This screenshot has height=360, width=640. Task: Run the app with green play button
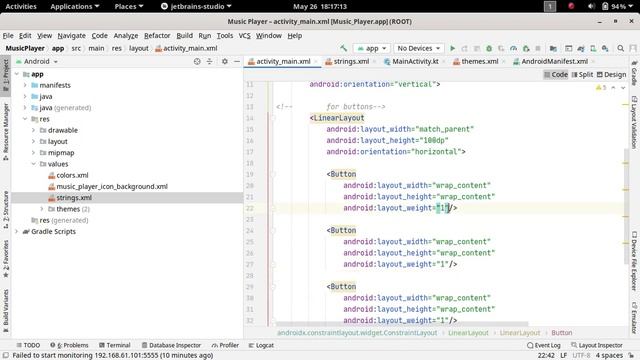[x=452, y=48]
